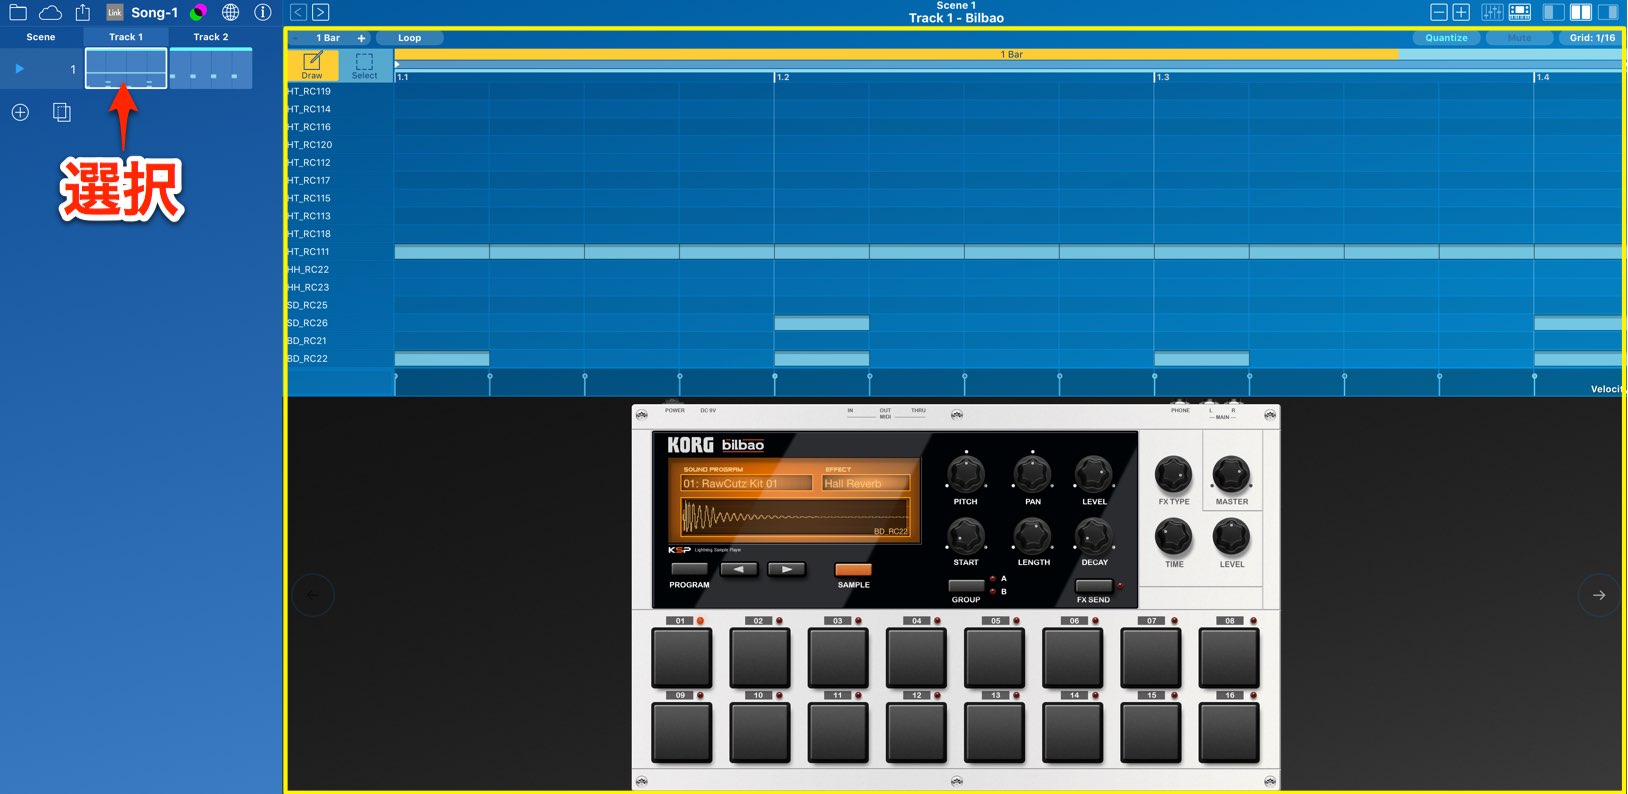This screenshot has width=1628, height=794.
Task: Open the color wheel icon beside Song-1
Action: 198,12
